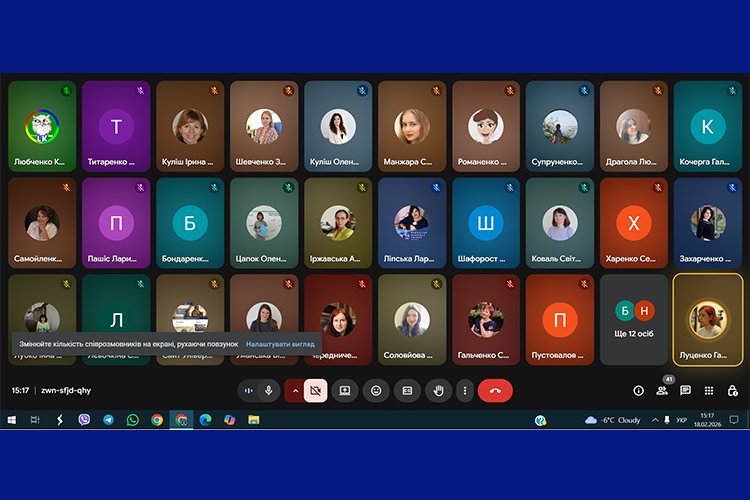Open the activities grid icon
The image size is (750, 500).
pos(709,390)
